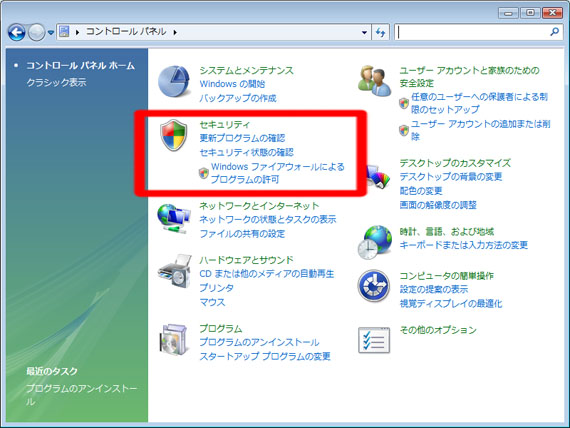Maximize the Control Panel window
570x428 pixels.
tap(530, 13)
